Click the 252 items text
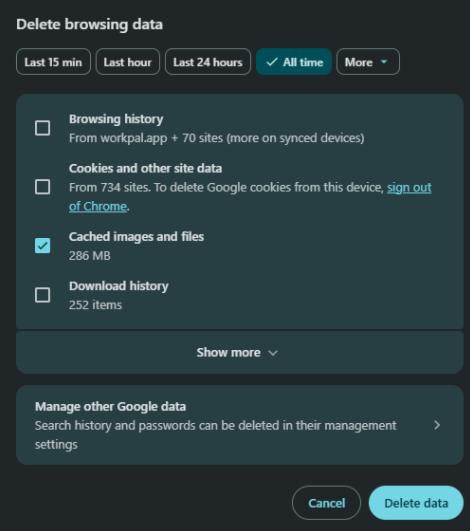 95,305
